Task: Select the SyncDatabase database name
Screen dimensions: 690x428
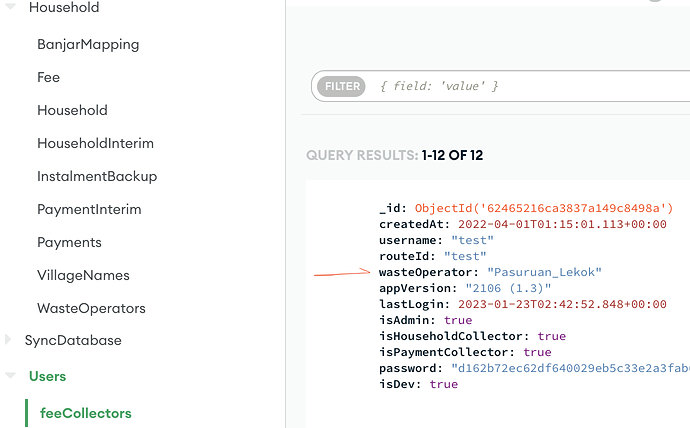Action: pos(75,340)
